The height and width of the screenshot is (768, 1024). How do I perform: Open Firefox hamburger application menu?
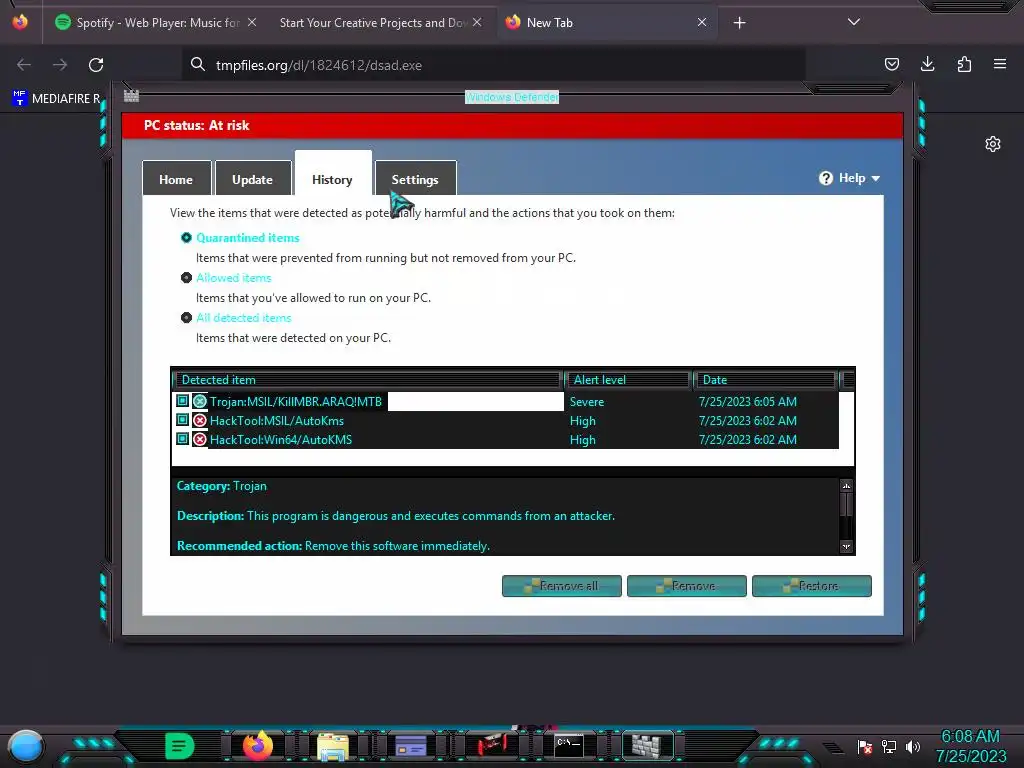coord(1000,64)
